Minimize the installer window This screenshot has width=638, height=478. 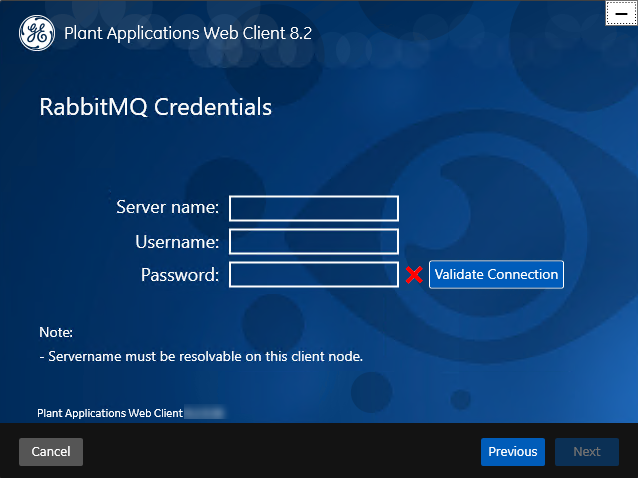click(x=621, y=13)
